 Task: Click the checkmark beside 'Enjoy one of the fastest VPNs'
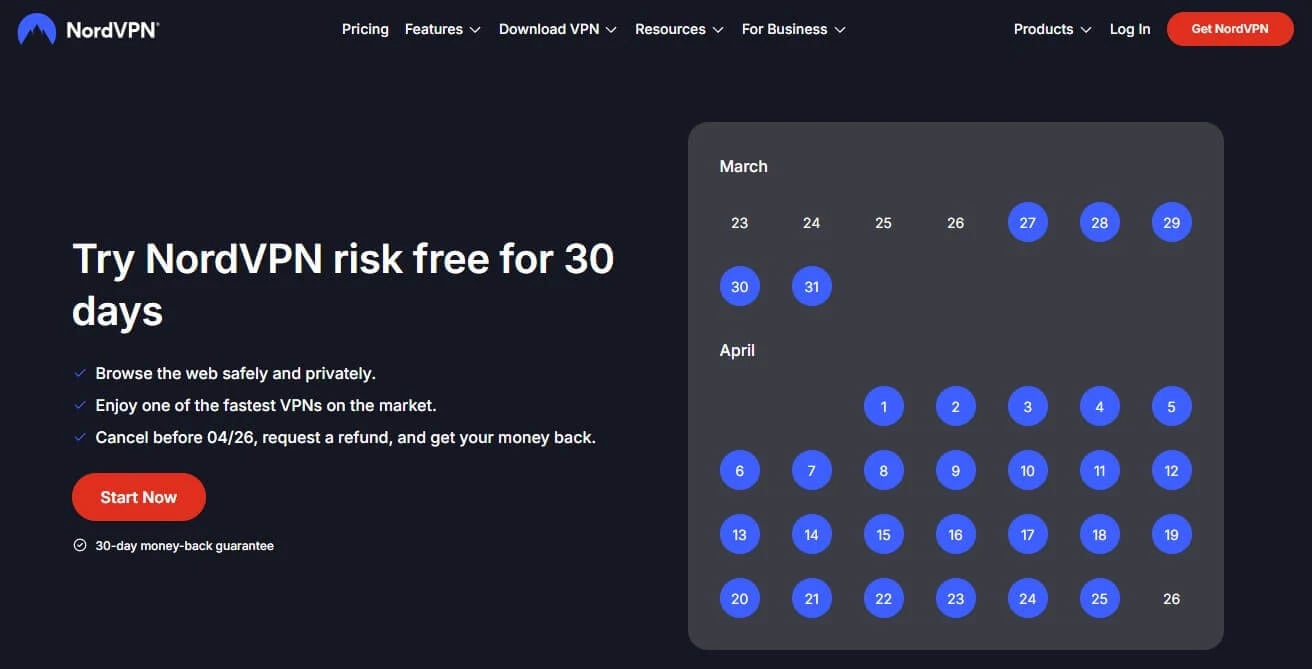(x=80, y=404)
